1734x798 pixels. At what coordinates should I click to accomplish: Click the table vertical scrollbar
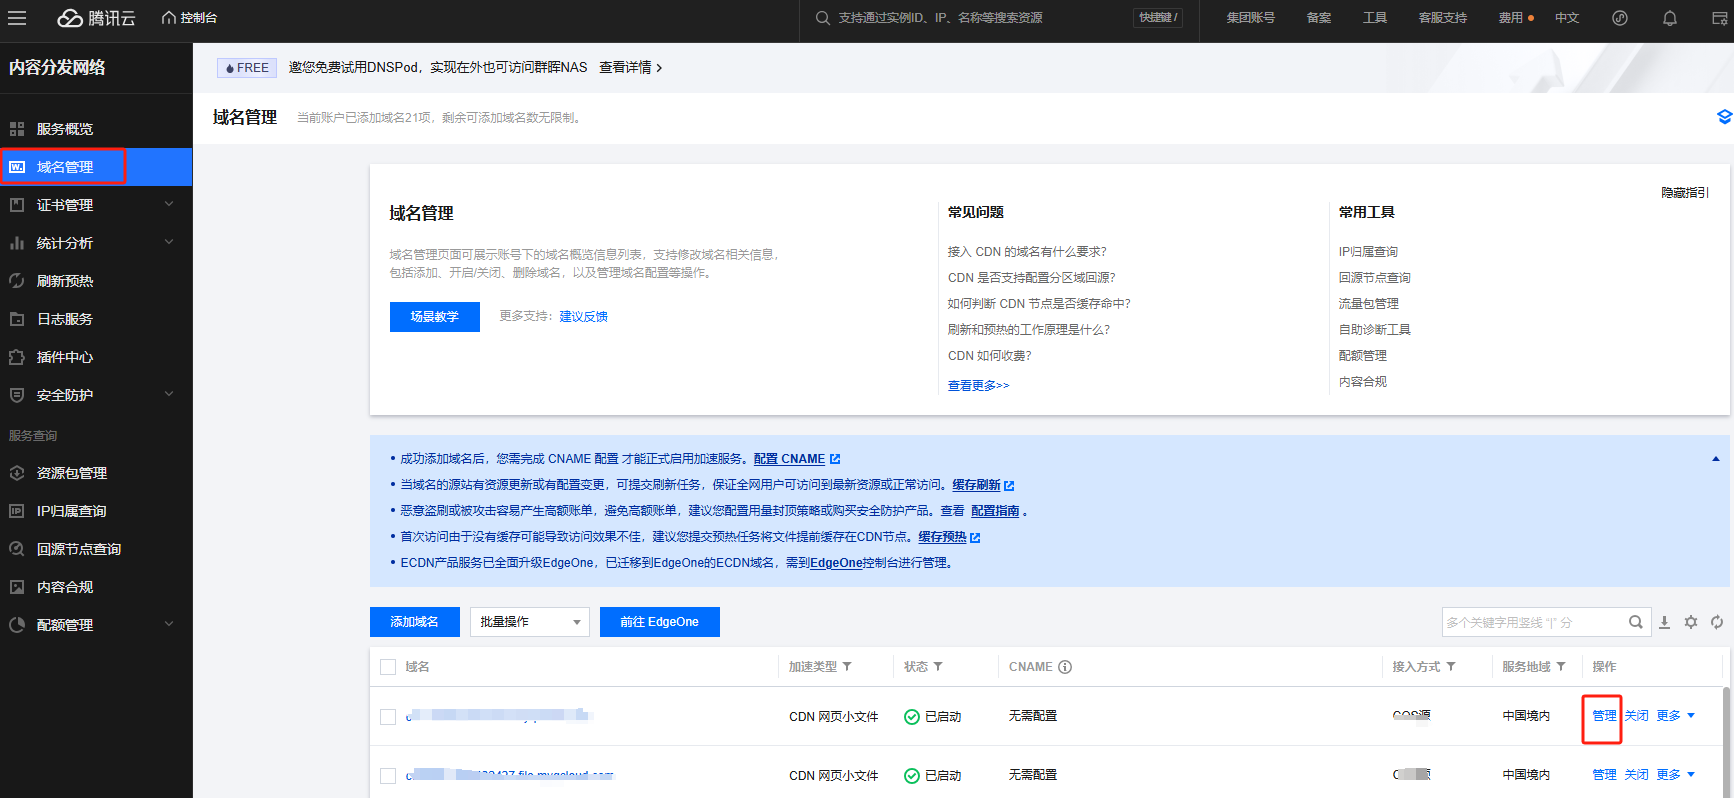1726,742
